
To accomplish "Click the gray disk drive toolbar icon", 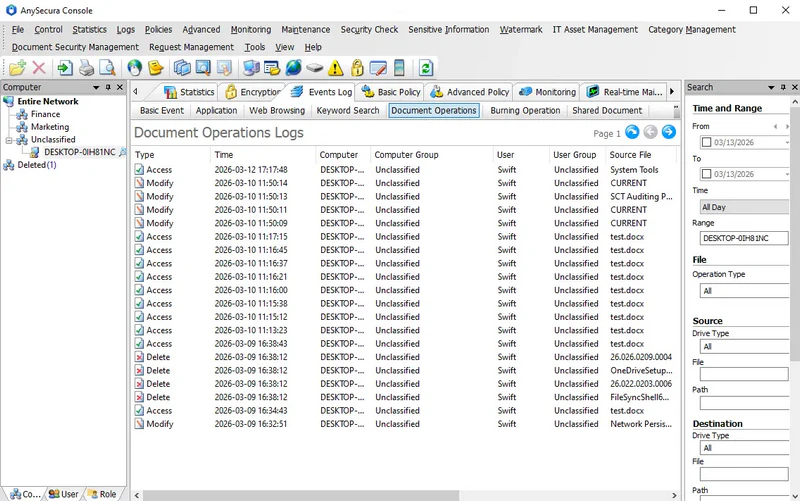I will [x=315, y=68].
